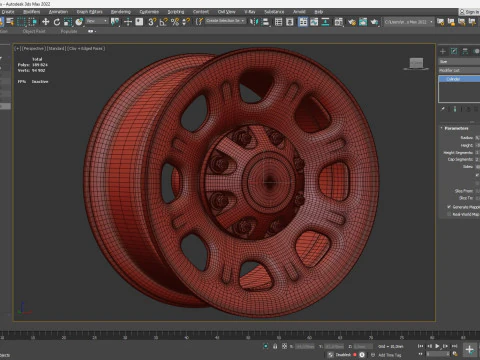Open the Graph Editors menu
The height and width of the screenshot is (360, 480).
coord(89,12)
